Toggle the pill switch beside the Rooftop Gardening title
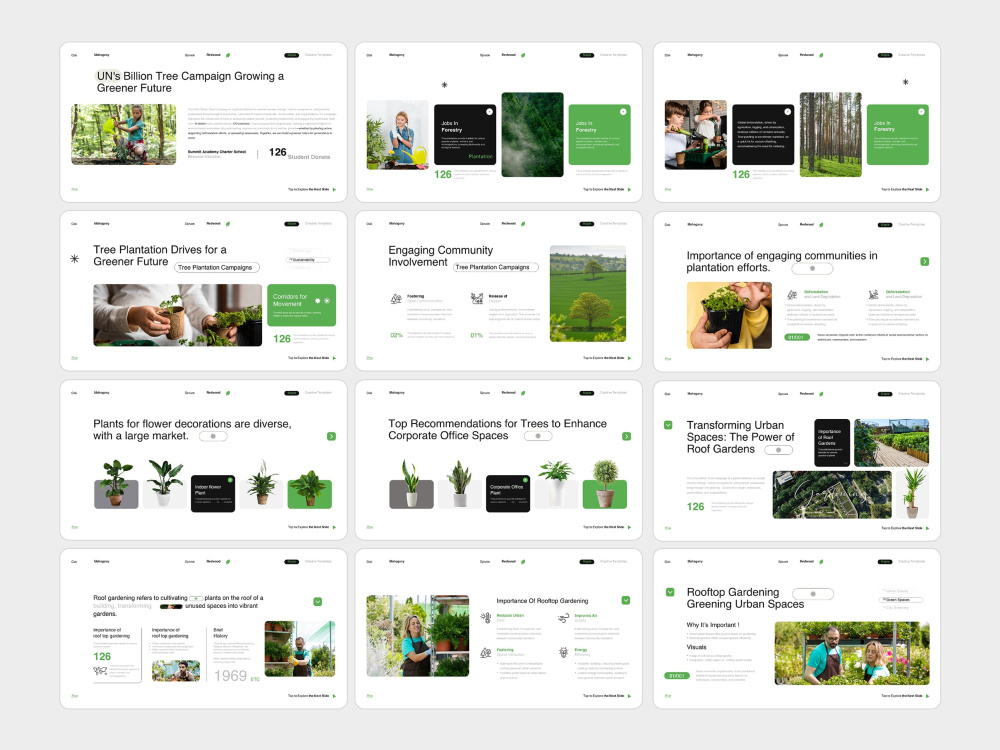The image size is (1000, 750). (x=813, y=594)
